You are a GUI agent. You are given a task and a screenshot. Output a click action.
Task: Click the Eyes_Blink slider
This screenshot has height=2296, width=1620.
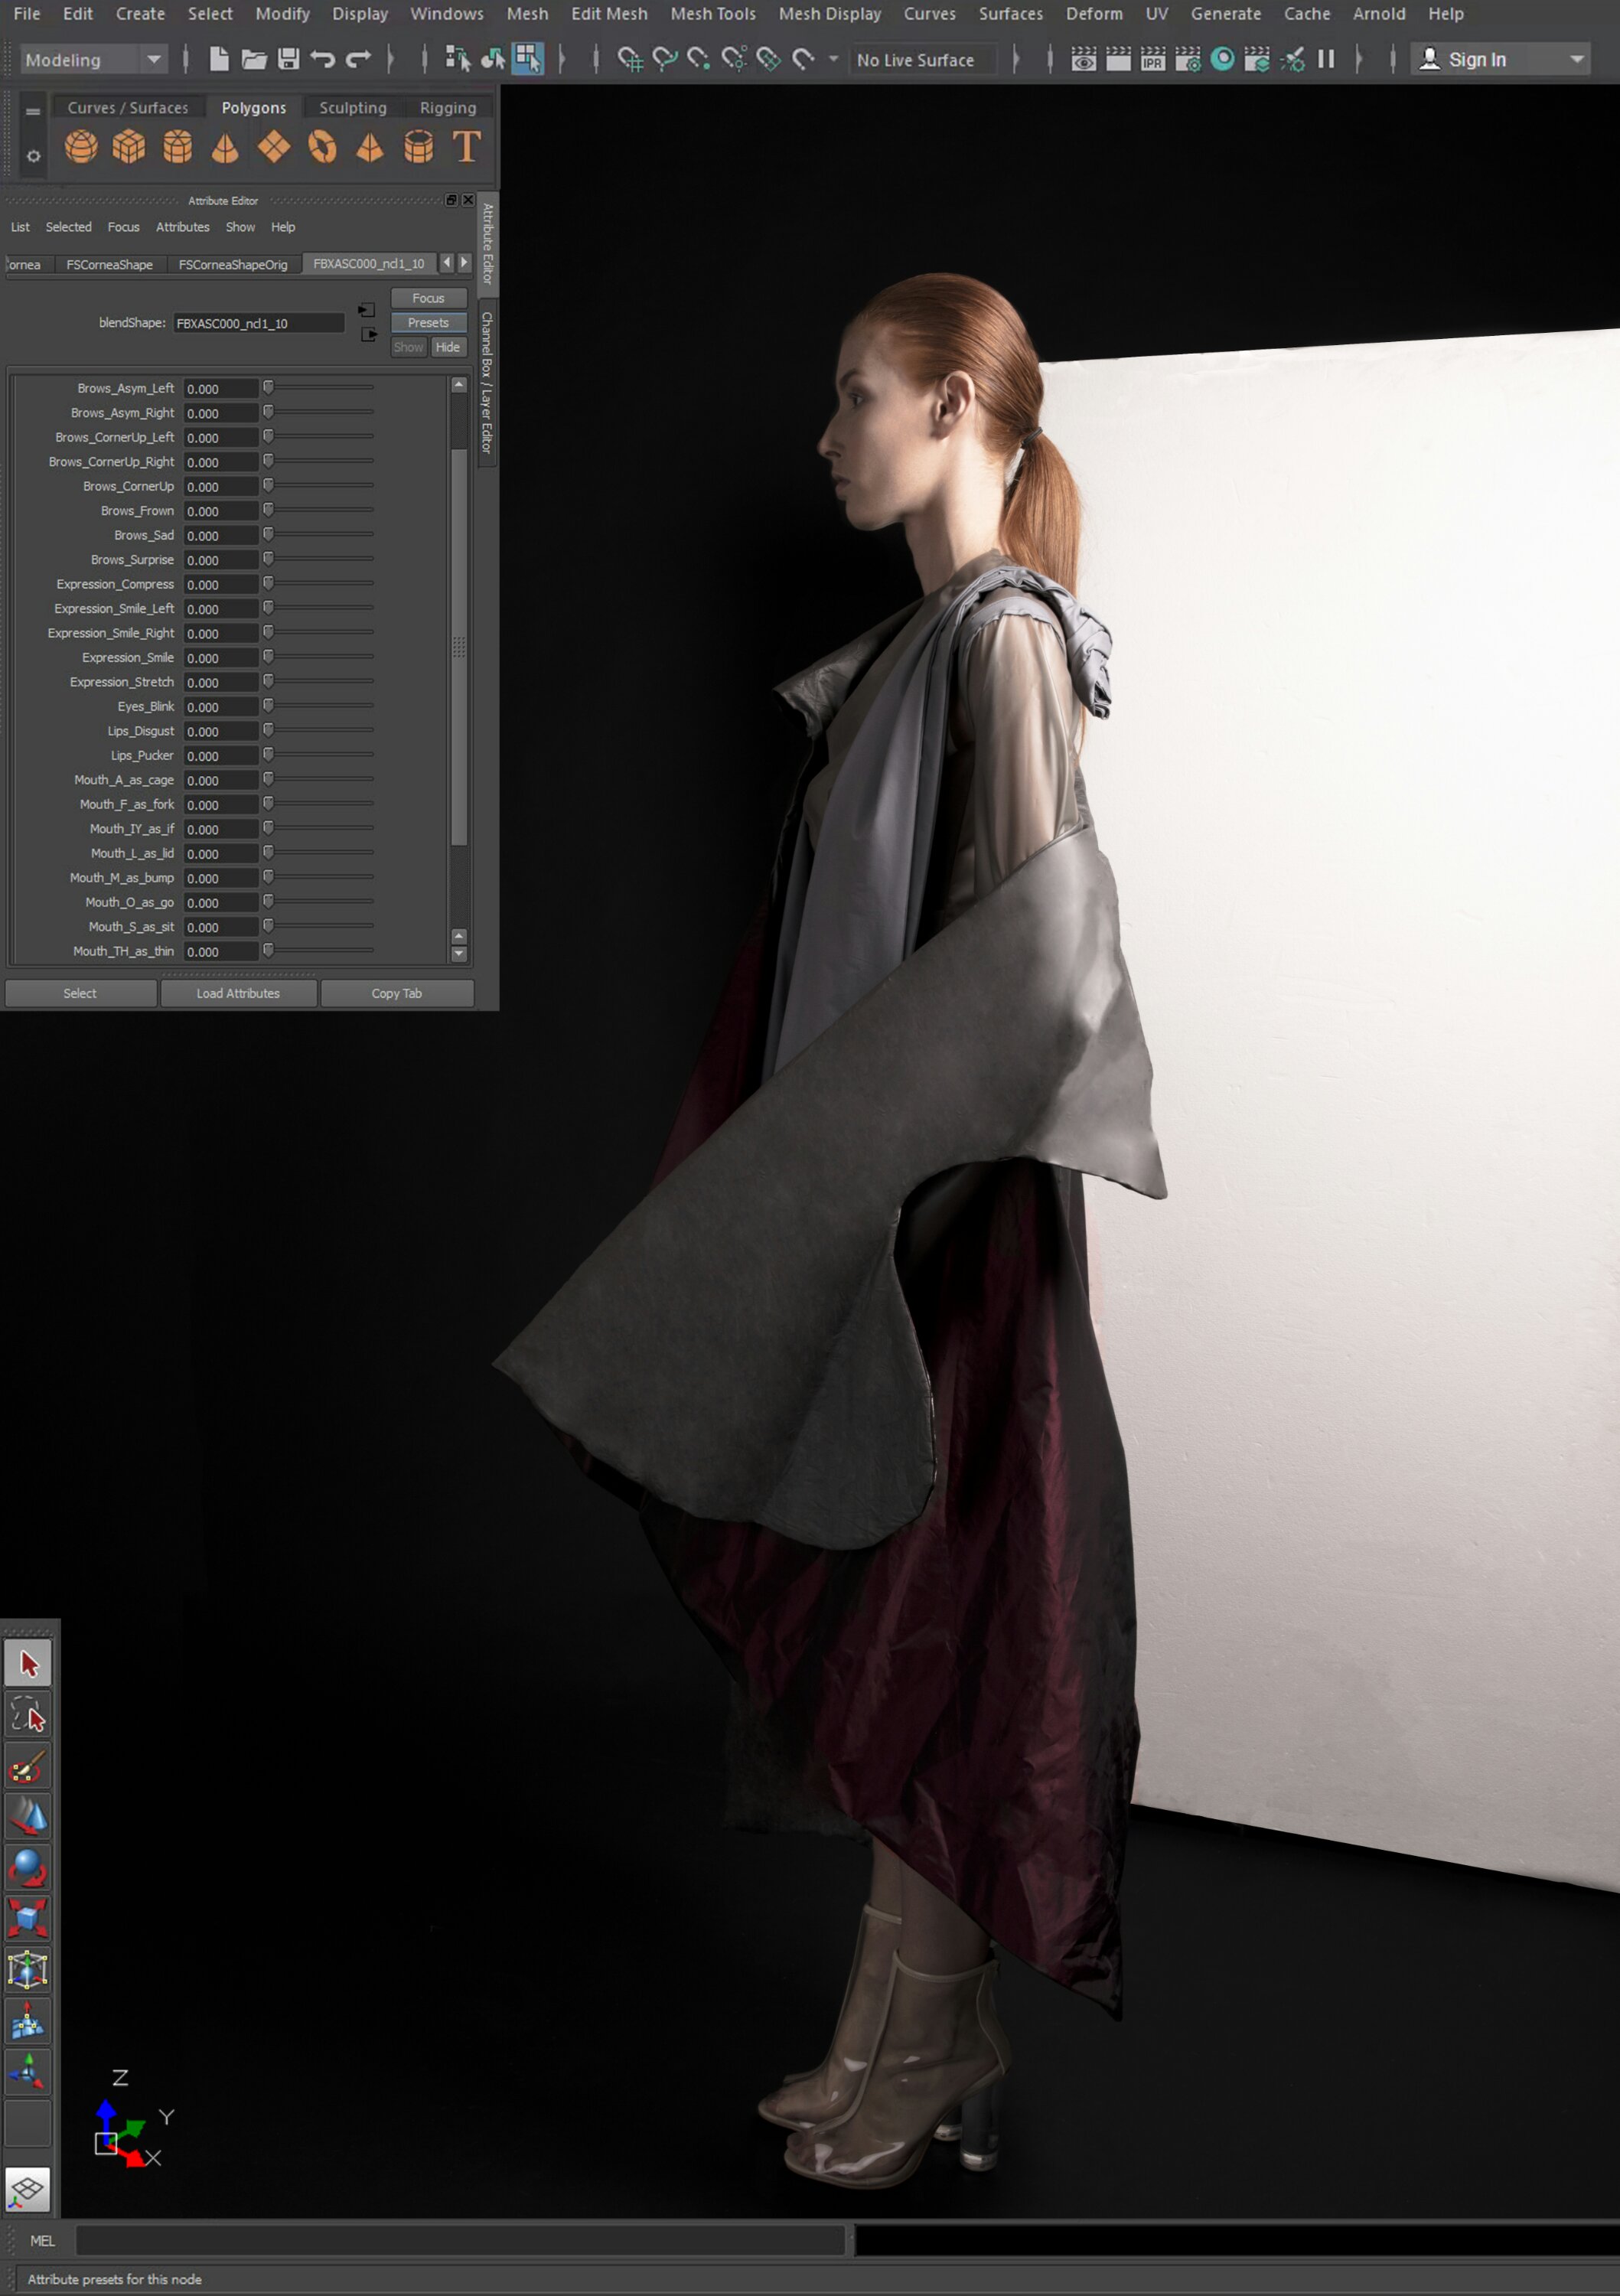pos(320,706)
